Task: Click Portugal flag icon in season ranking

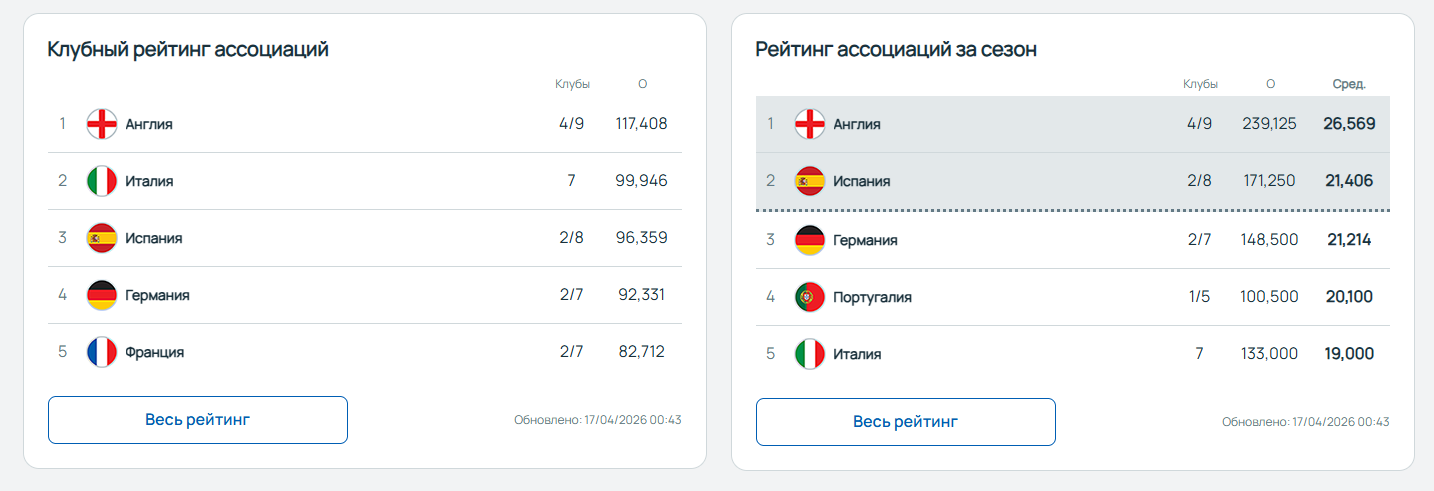Action: point(810,297)
